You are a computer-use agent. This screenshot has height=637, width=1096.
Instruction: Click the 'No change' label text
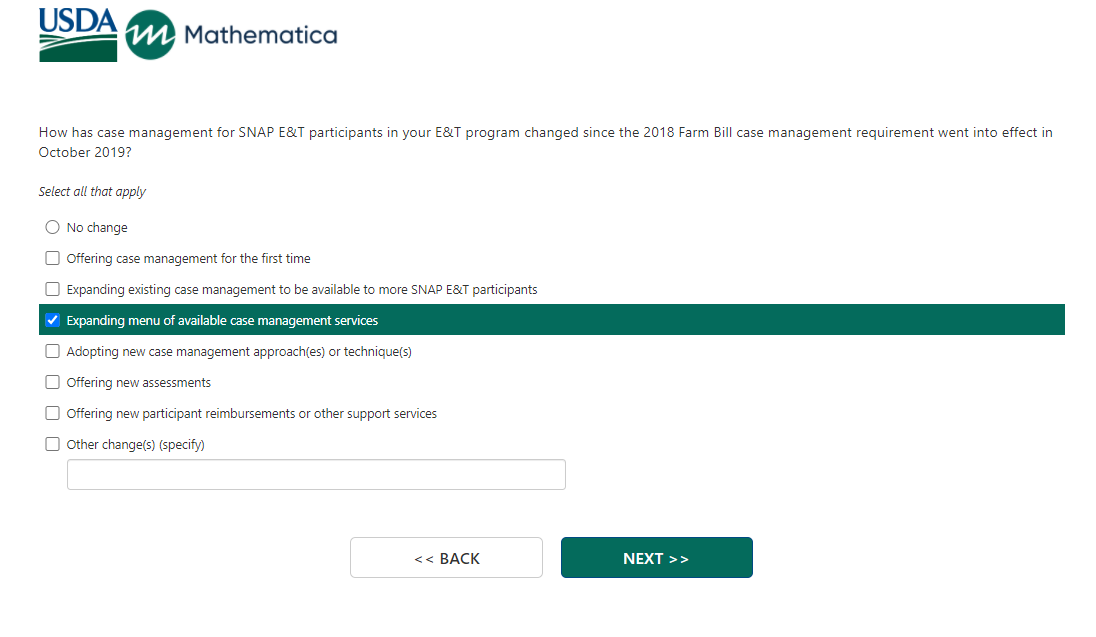(x=97, y=228)
